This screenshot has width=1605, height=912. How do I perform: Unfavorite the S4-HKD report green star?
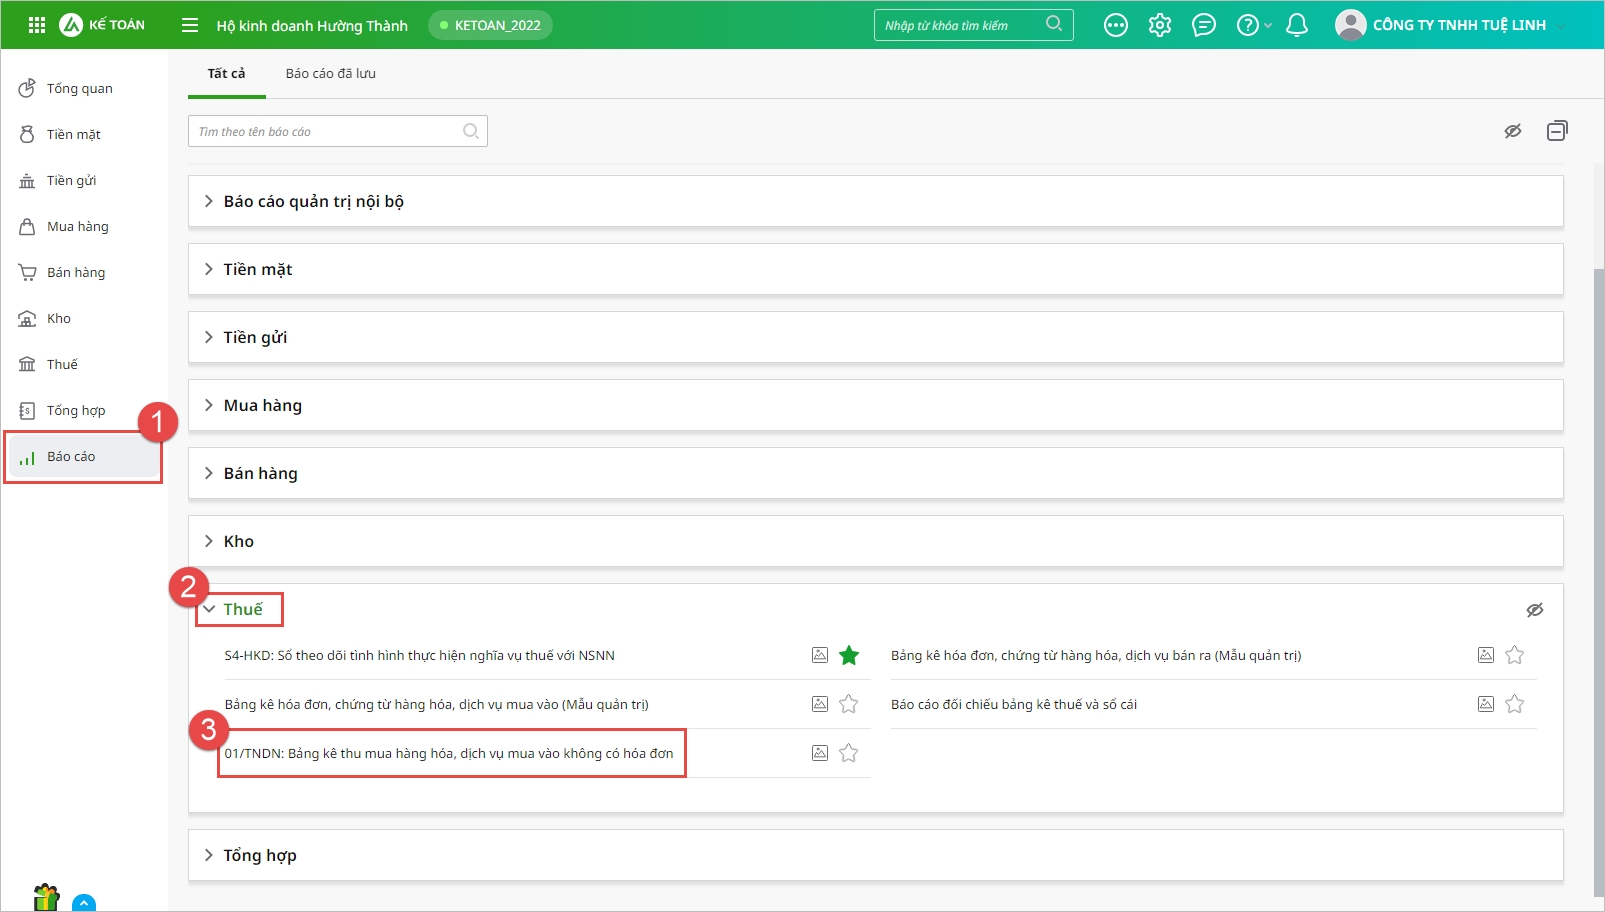(849, 655)
